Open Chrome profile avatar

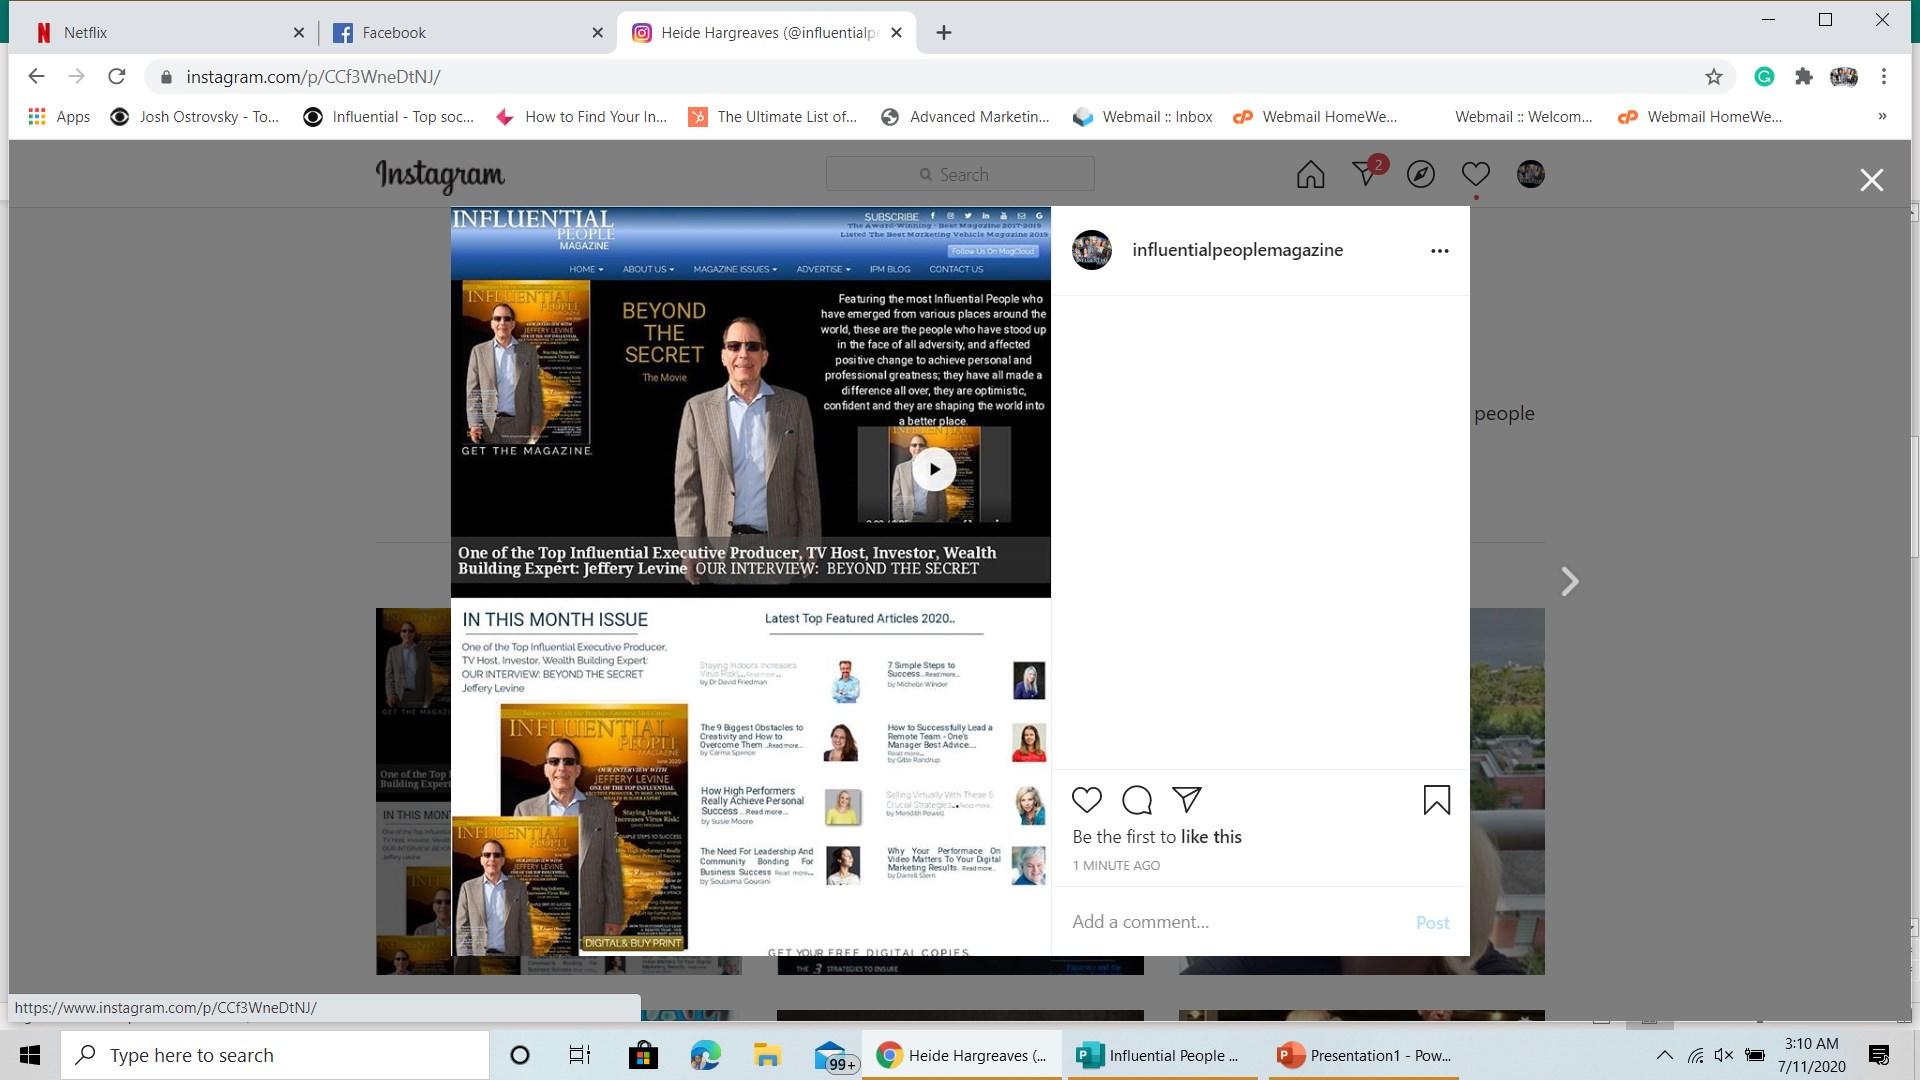[1844, 77]
